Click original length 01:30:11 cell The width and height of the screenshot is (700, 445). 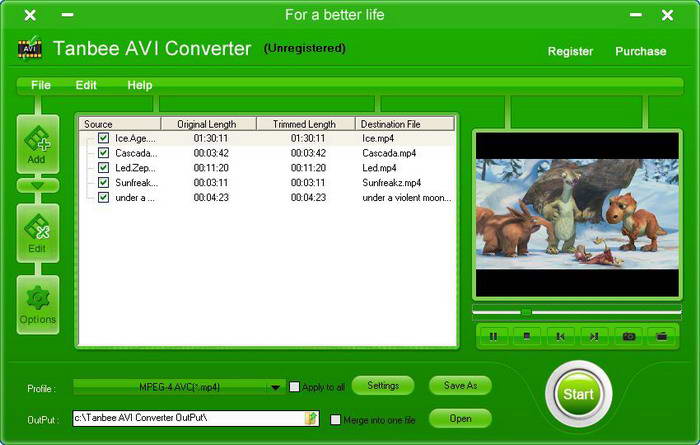pos(211,138)
